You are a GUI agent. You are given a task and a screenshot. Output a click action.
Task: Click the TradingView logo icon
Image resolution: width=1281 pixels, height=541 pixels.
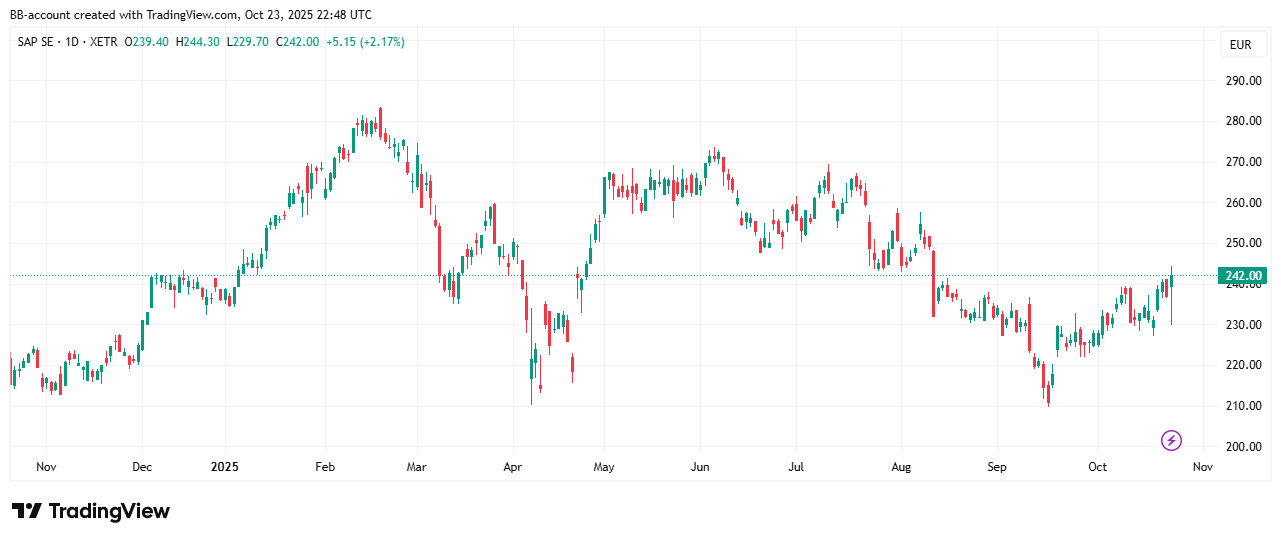(27, 511)
